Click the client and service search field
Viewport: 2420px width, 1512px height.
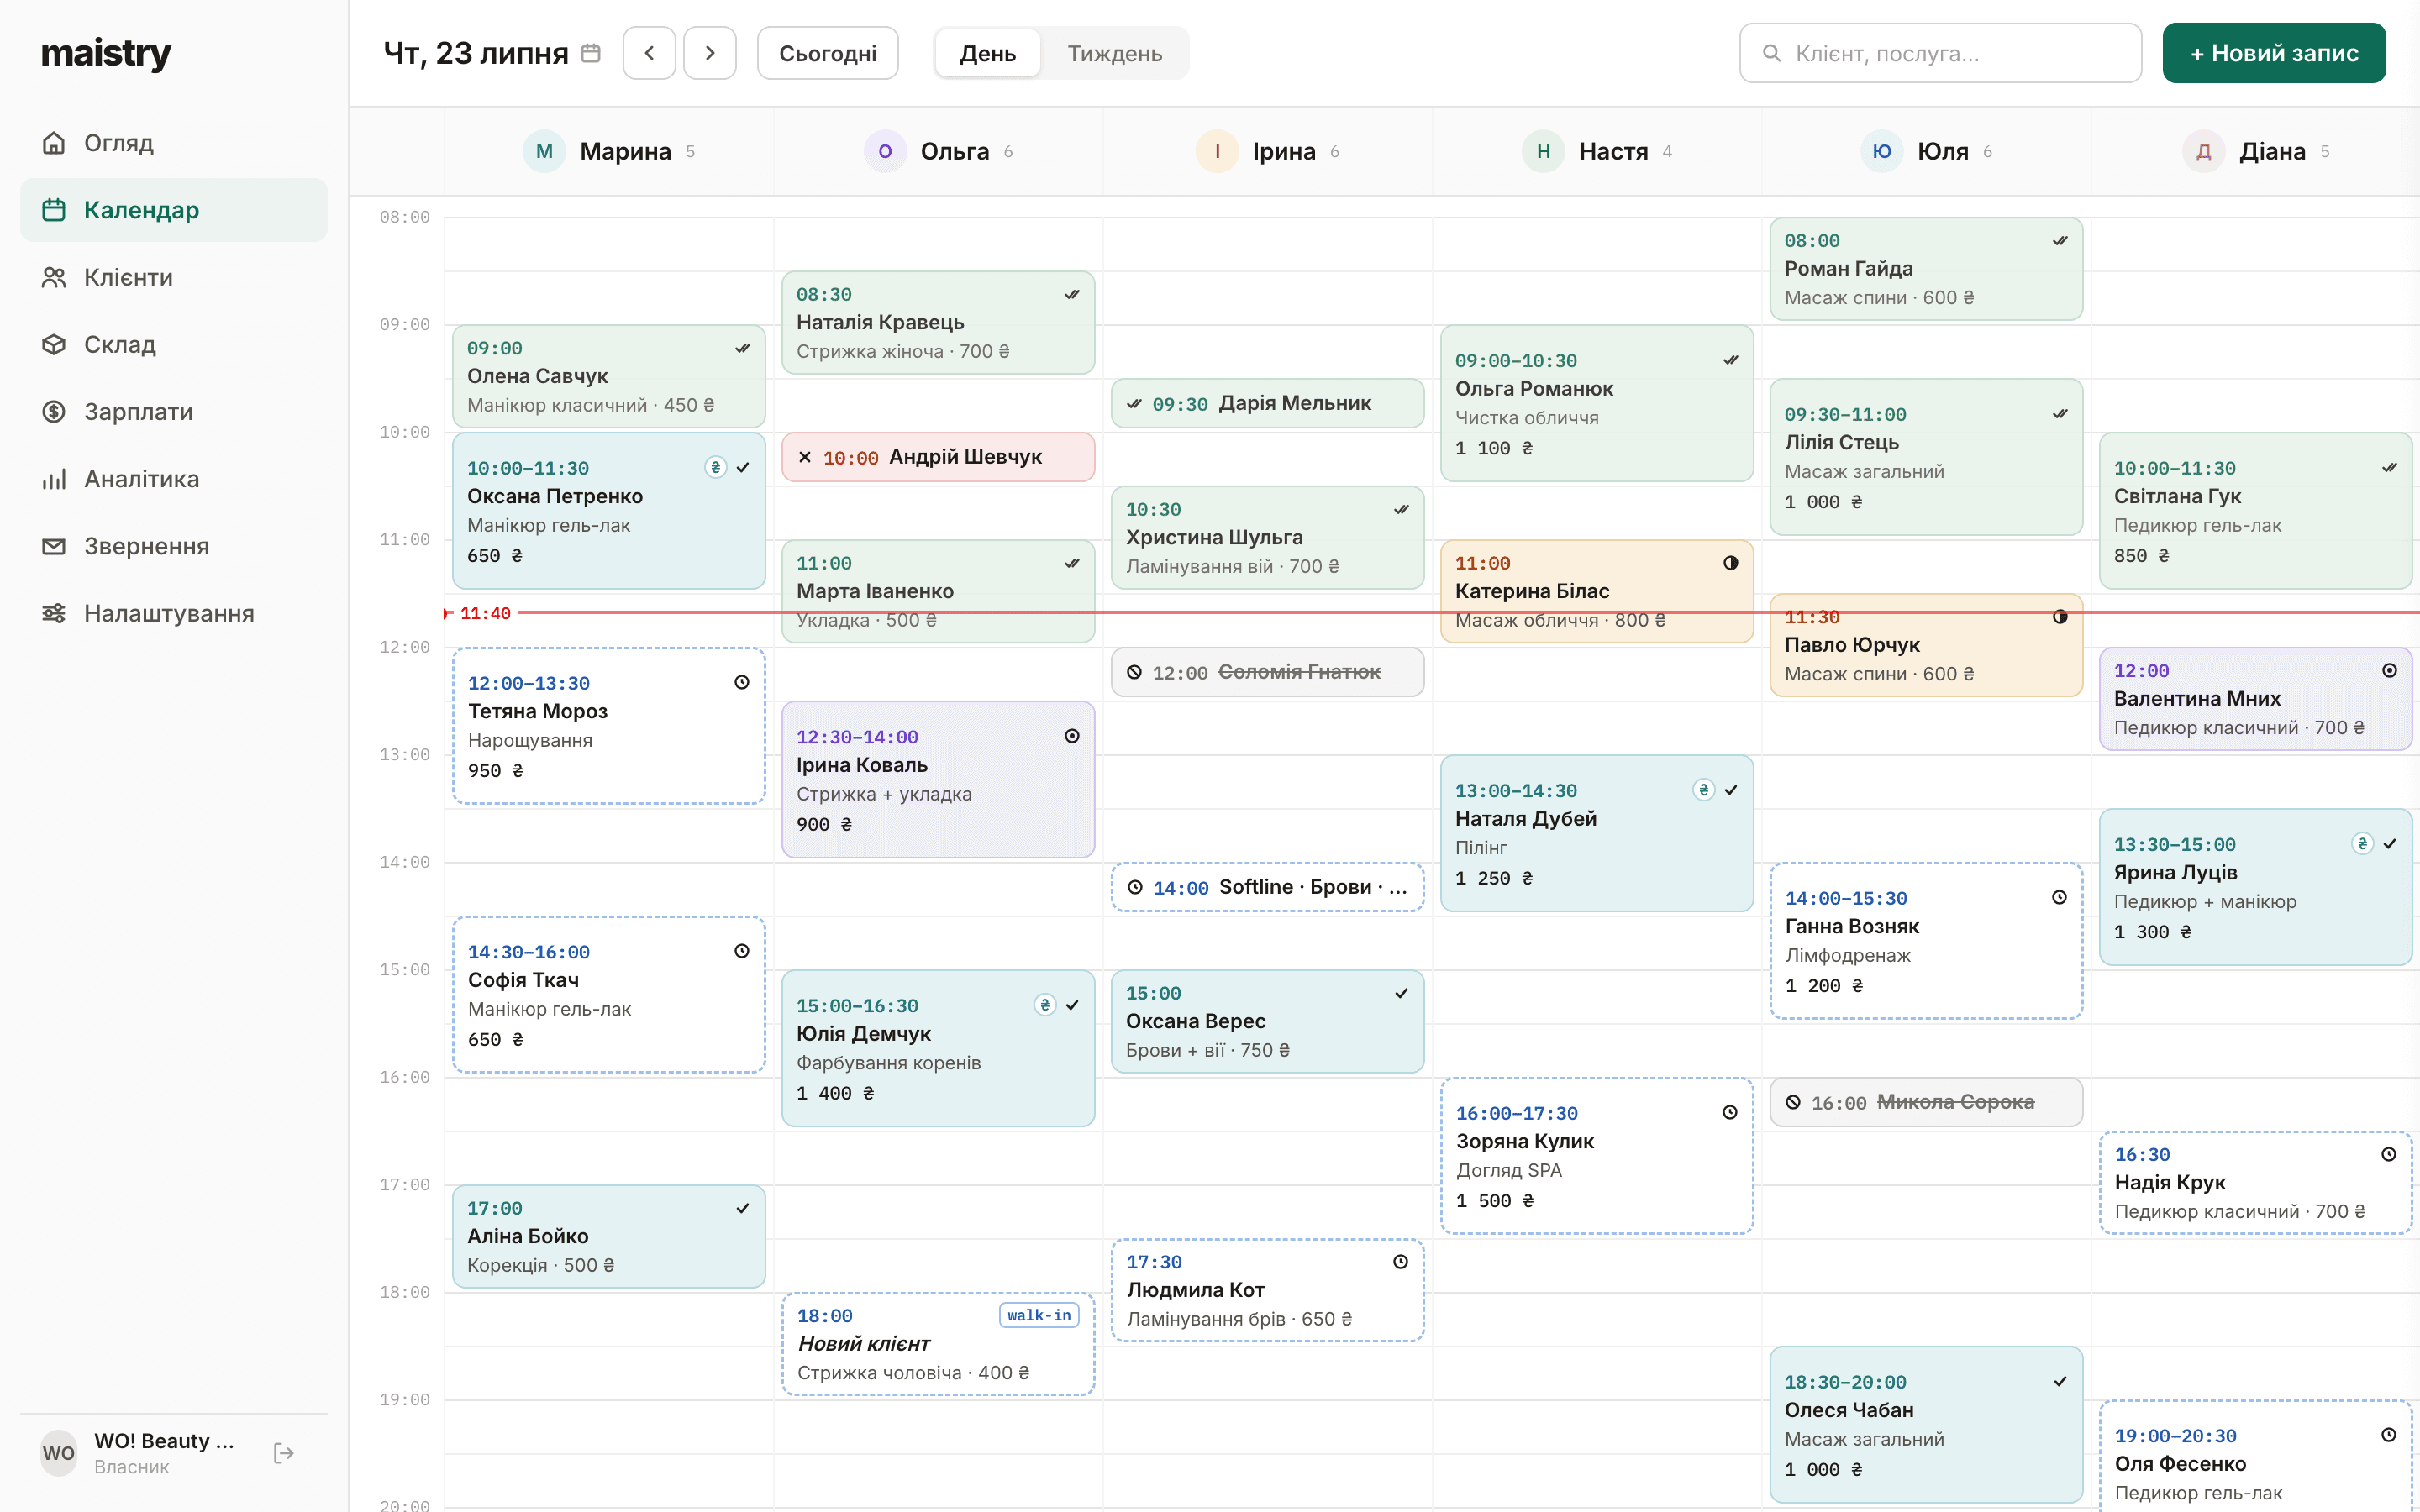point(1940,53)
